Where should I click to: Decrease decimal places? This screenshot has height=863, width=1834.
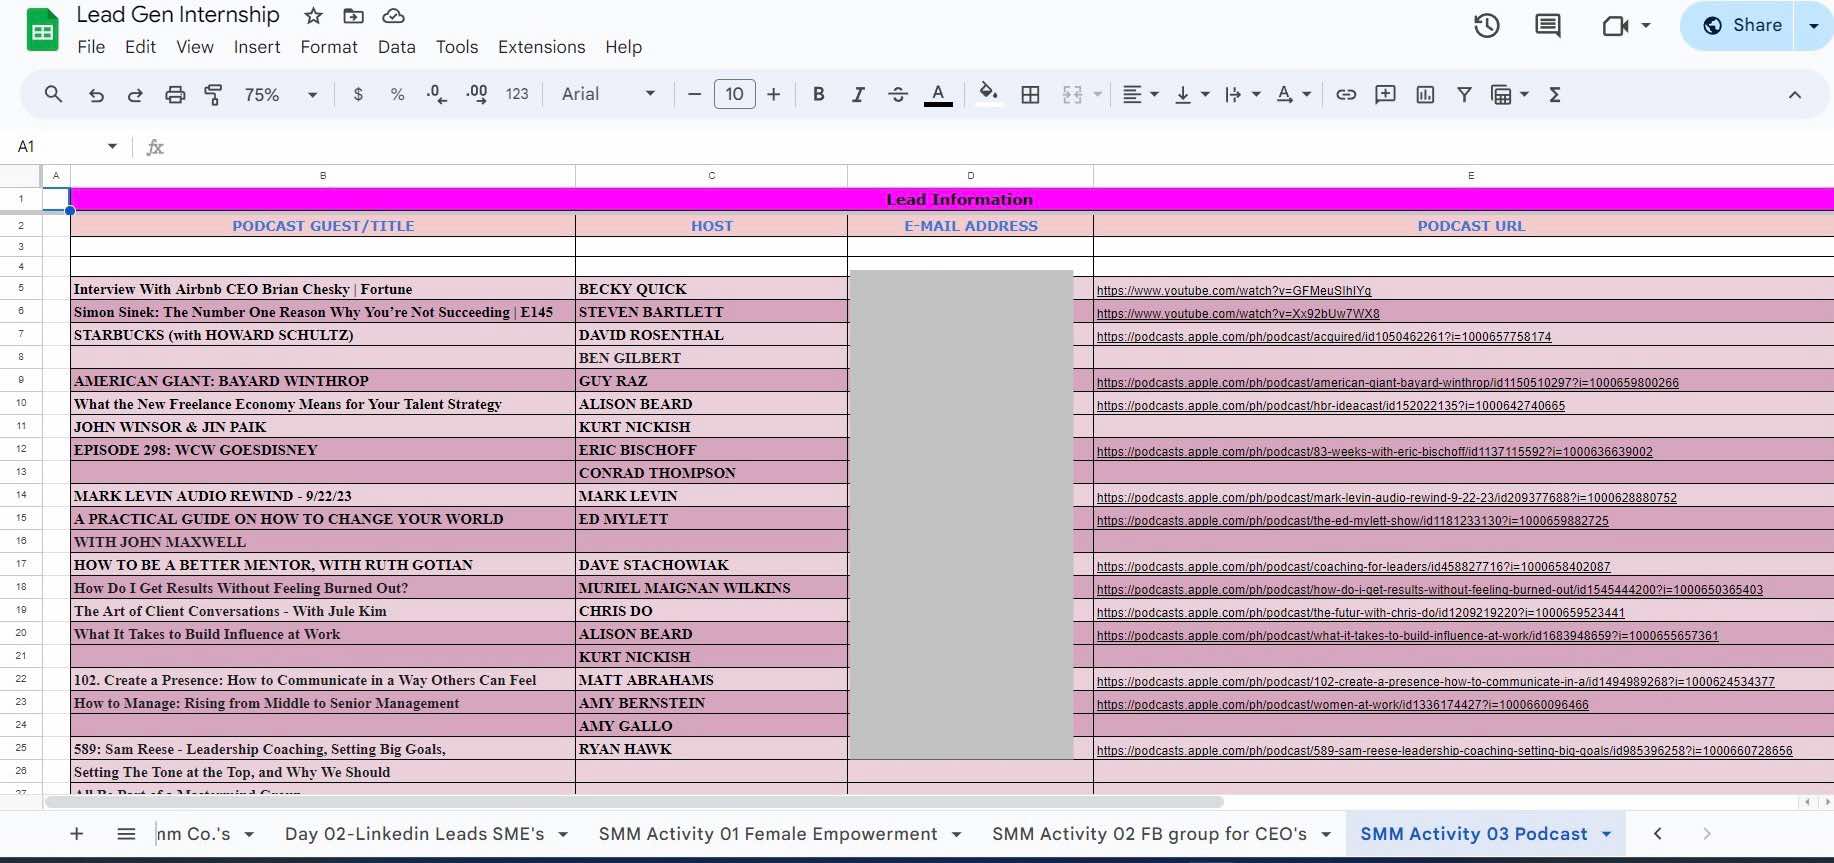tap(437, 95)
